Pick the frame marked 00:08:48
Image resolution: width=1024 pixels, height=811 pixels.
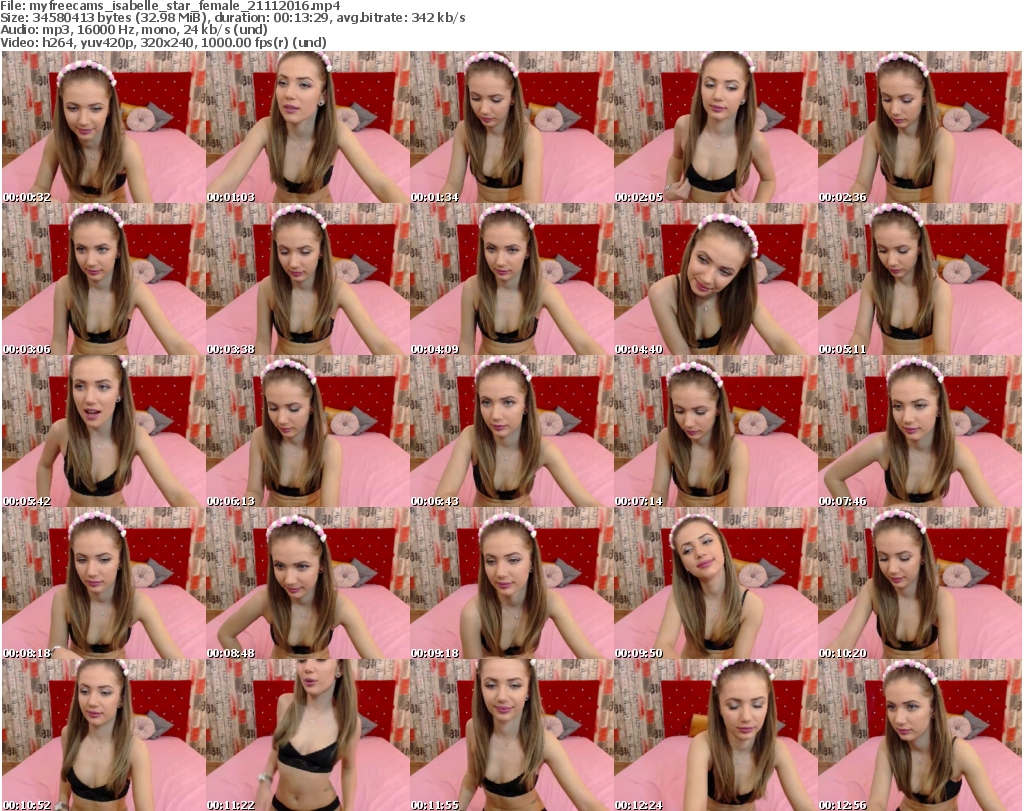pos(308,584)
